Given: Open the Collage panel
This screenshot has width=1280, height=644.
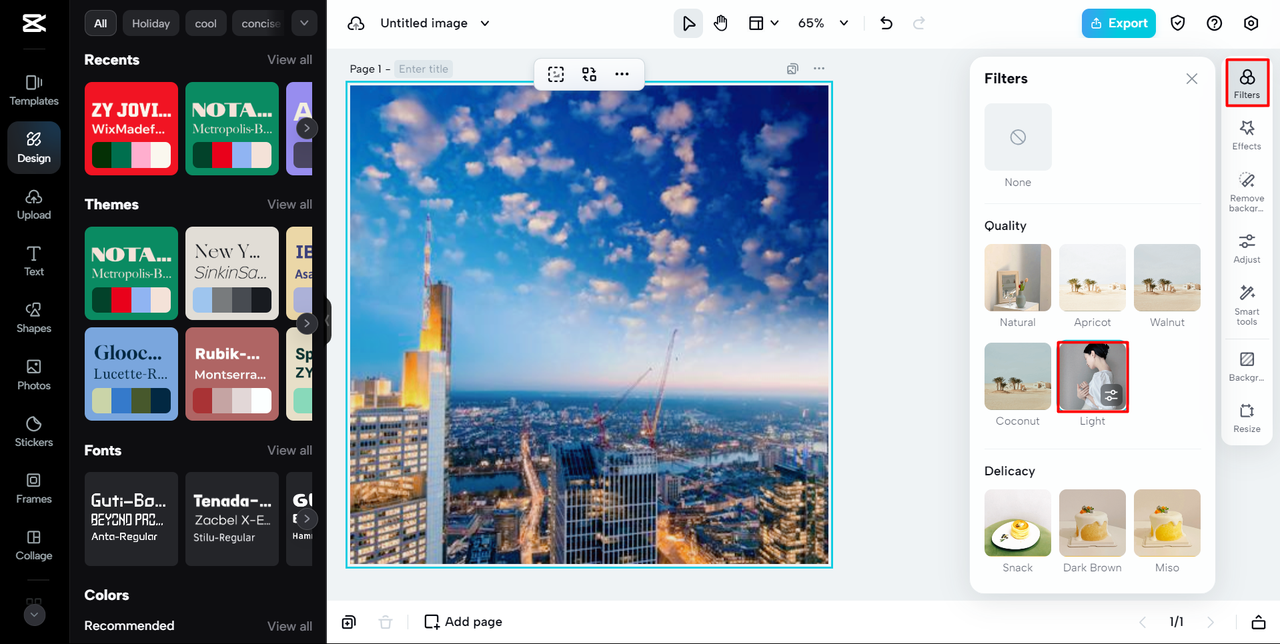Looking at the screenshot, I should 34,545.
